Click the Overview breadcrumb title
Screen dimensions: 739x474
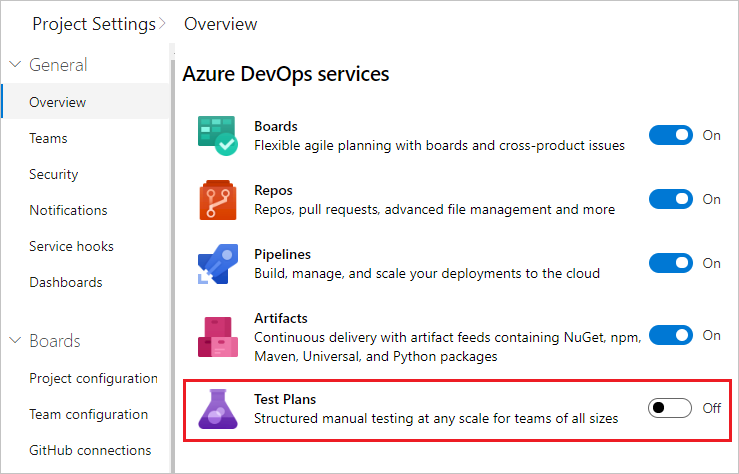click(x=221, y=24)
